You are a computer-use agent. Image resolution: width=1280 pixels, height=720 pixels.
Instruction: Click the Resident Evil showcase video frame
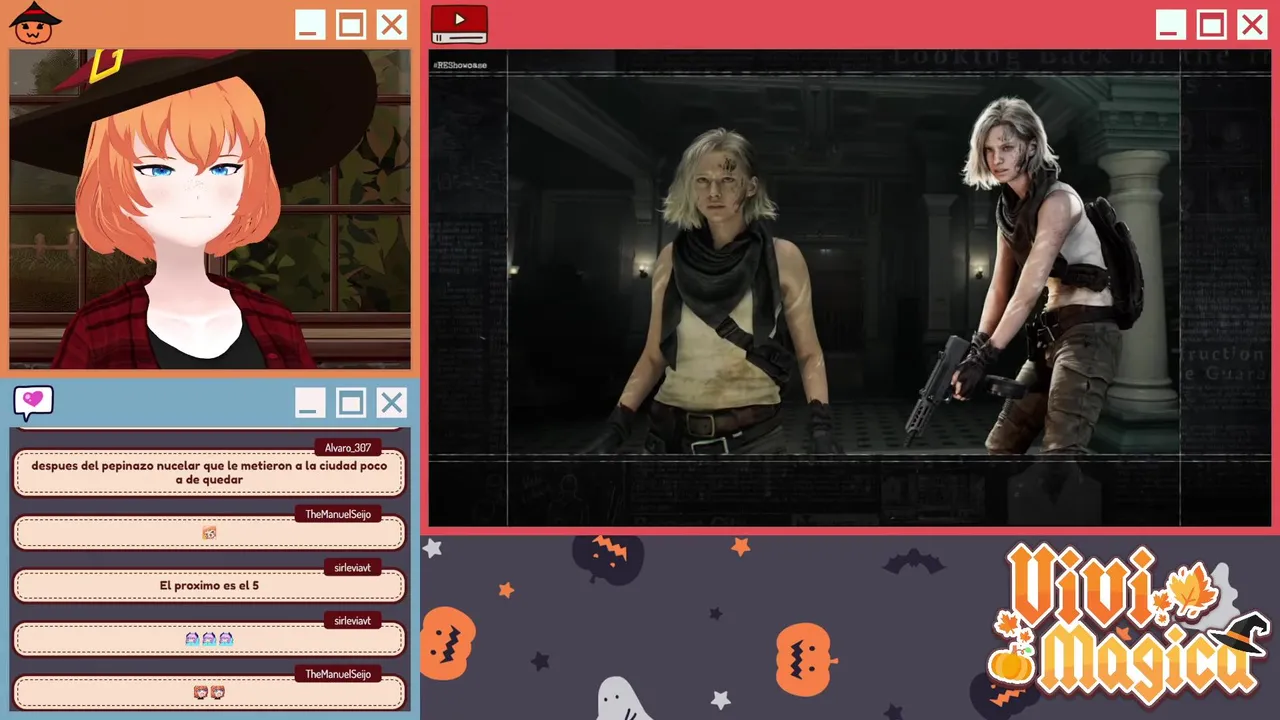click(849, 288)
